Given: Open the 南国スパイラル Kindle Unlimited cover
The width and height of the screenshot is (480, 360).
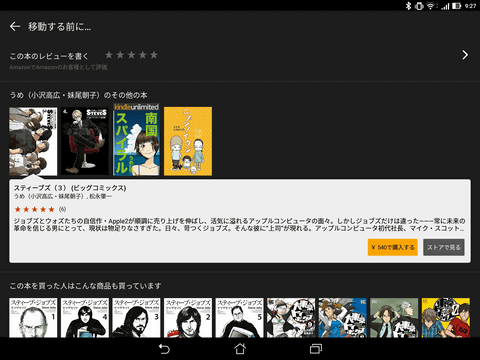Looking at the screenshot, I should tap(136, 140).
